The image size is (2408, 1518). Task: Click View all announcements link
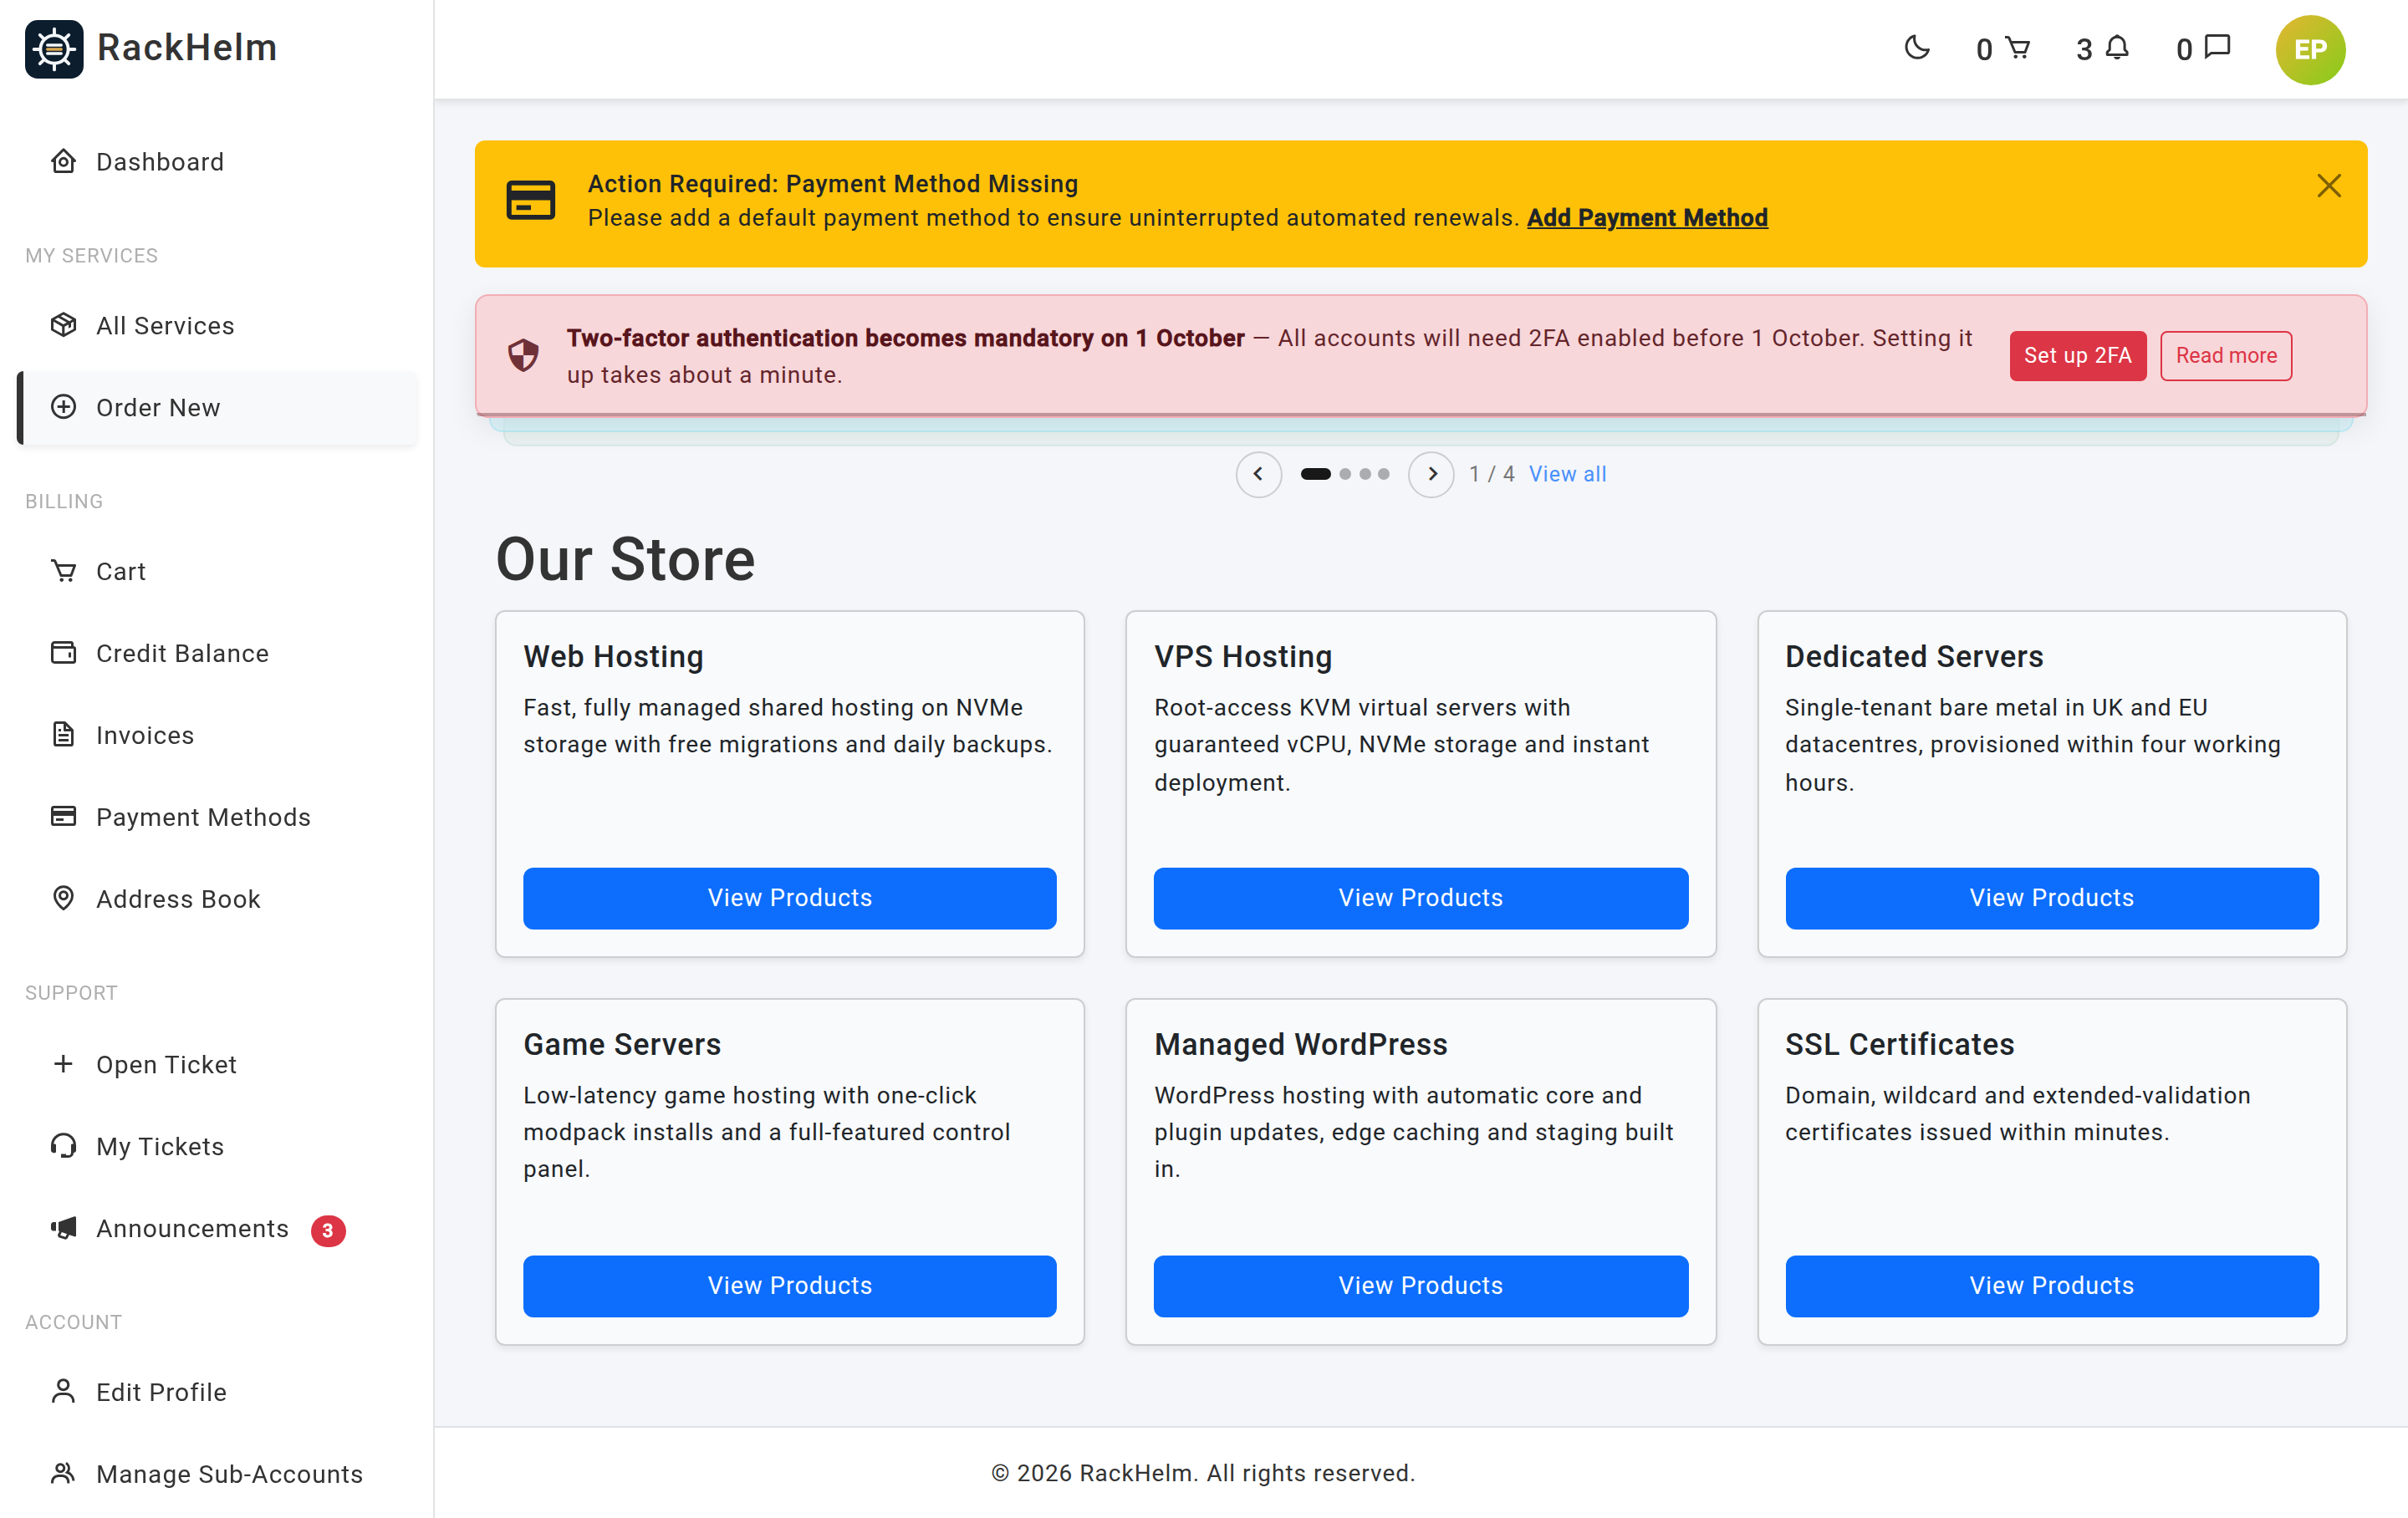(1567, 474)
